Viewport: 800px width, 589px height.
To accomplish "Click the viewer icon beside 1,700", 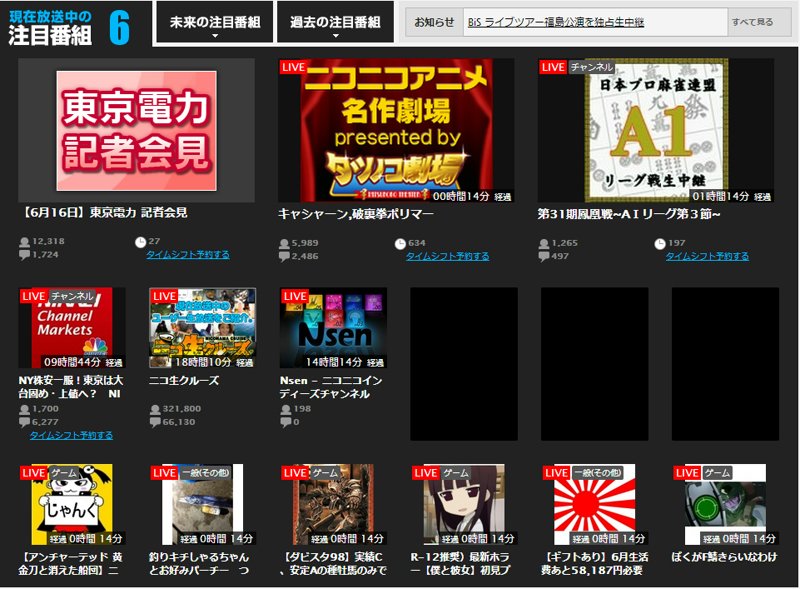I will tap(24, 409).
